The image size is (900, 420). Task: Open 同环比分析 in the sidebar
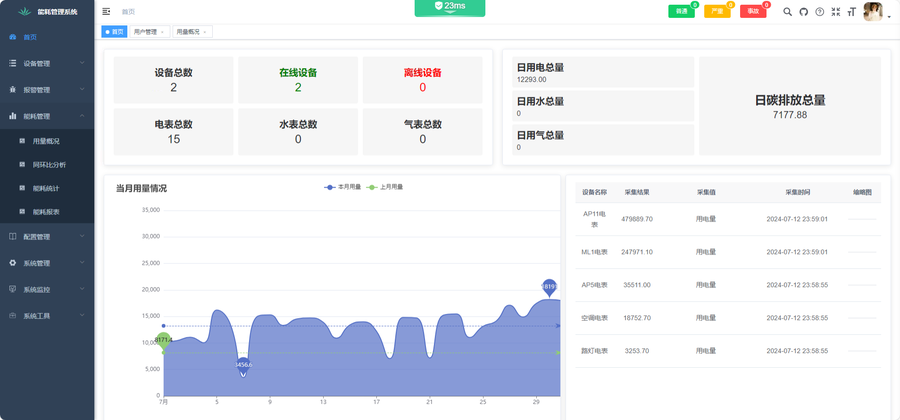point(49,165)
